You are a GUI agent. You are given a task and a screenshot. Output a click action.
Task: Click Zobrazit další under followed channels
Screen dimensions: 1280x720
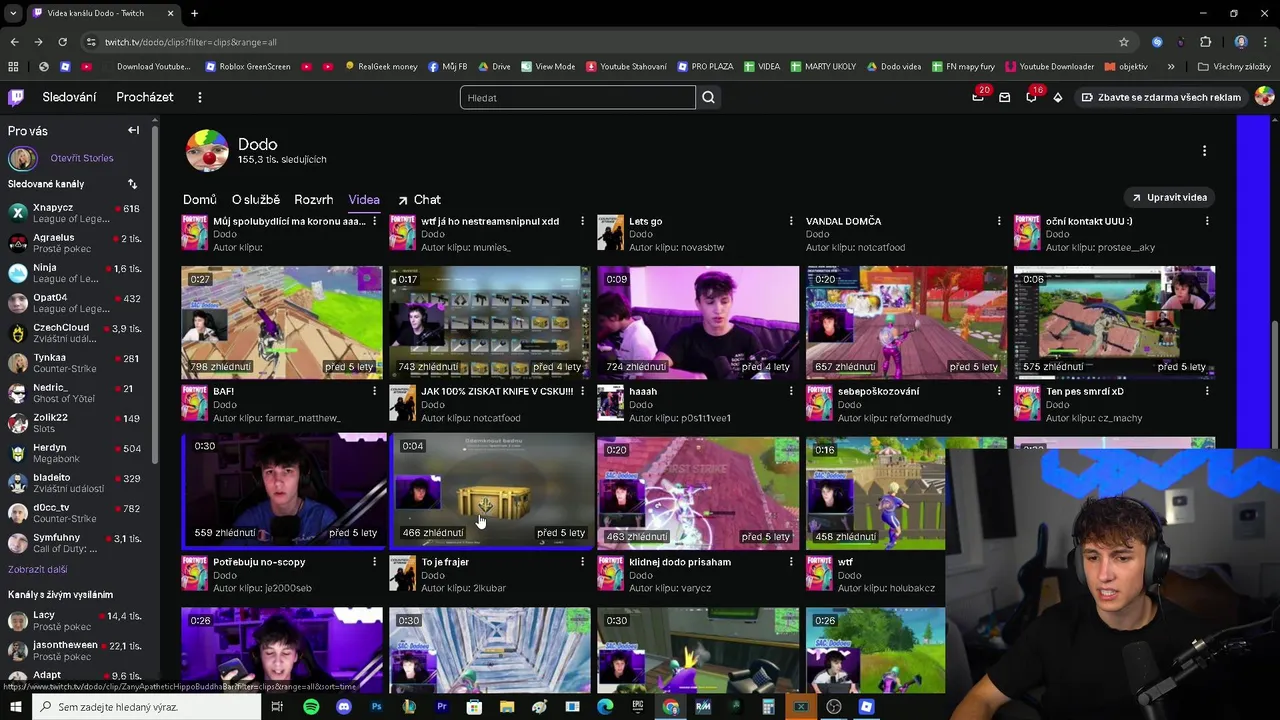(38, 569)
